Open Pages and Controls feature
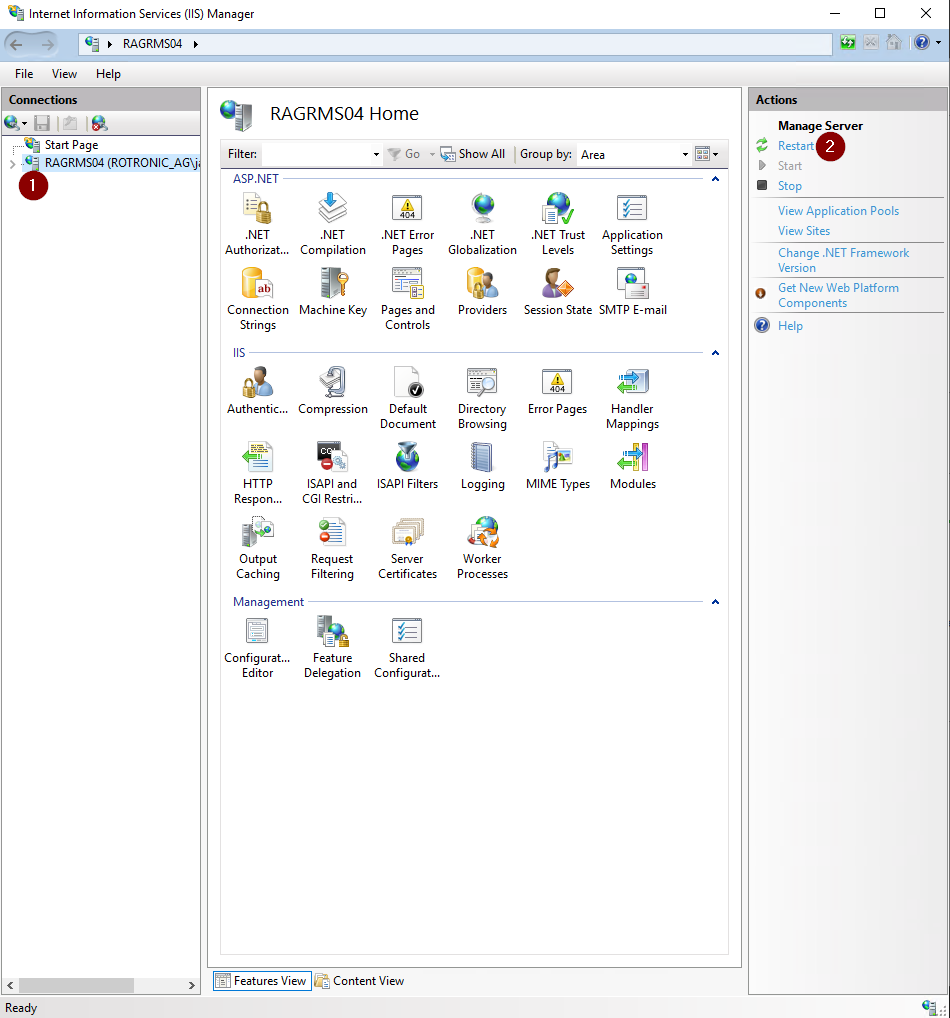950x1018 pixels. [407, 299]
